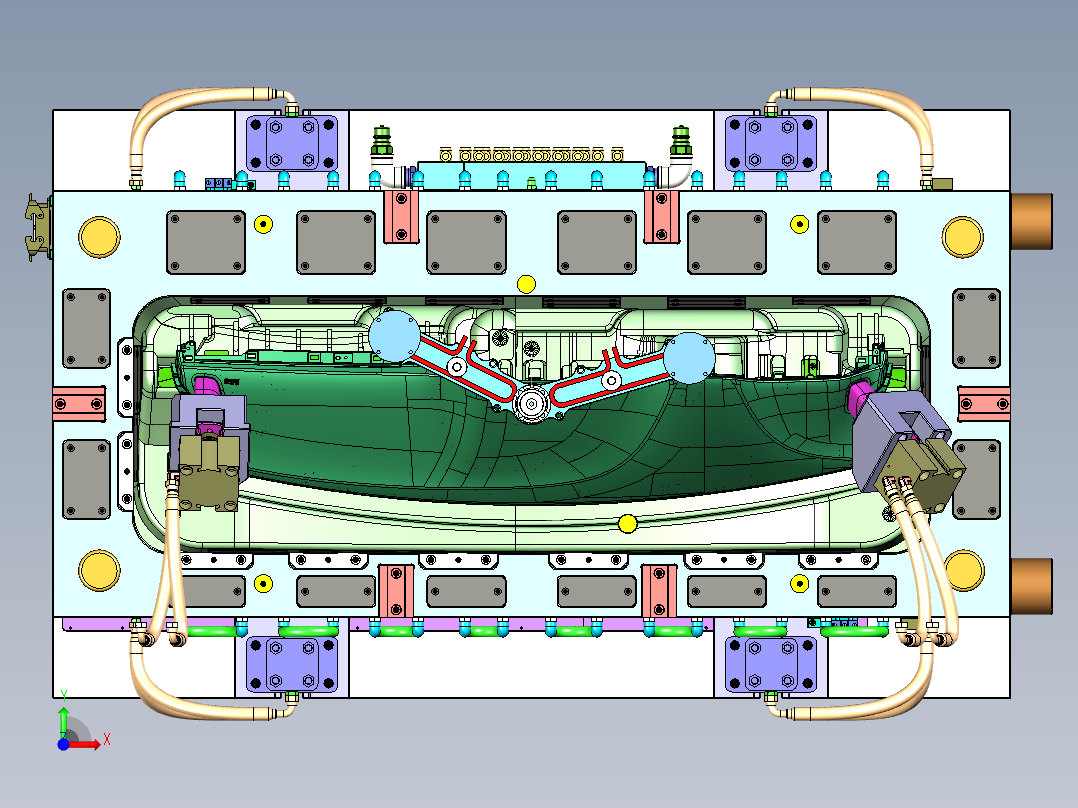This screenshot has height=808, width=1078.
Task: Pick the right green quick-coupling fitting
Action: [681, 140]
